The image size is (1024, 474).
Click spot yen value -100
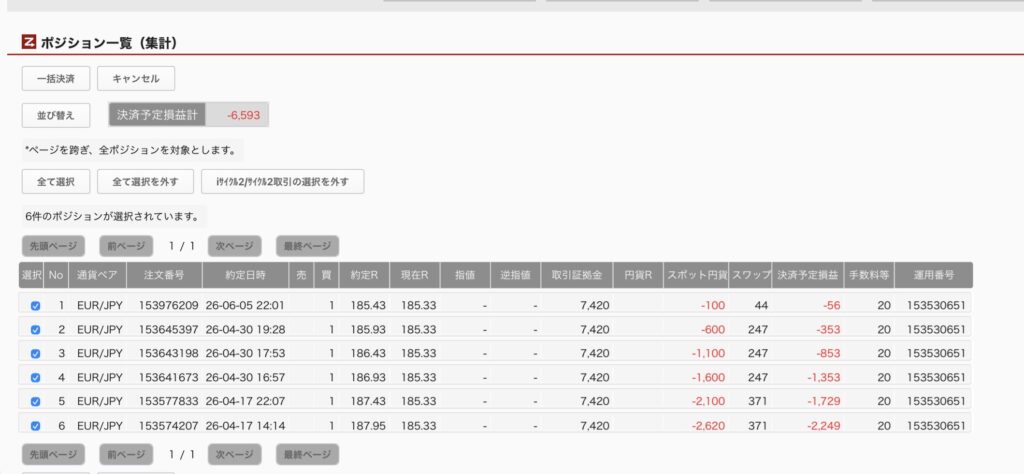pyautogui.click(x=712, y=305)
